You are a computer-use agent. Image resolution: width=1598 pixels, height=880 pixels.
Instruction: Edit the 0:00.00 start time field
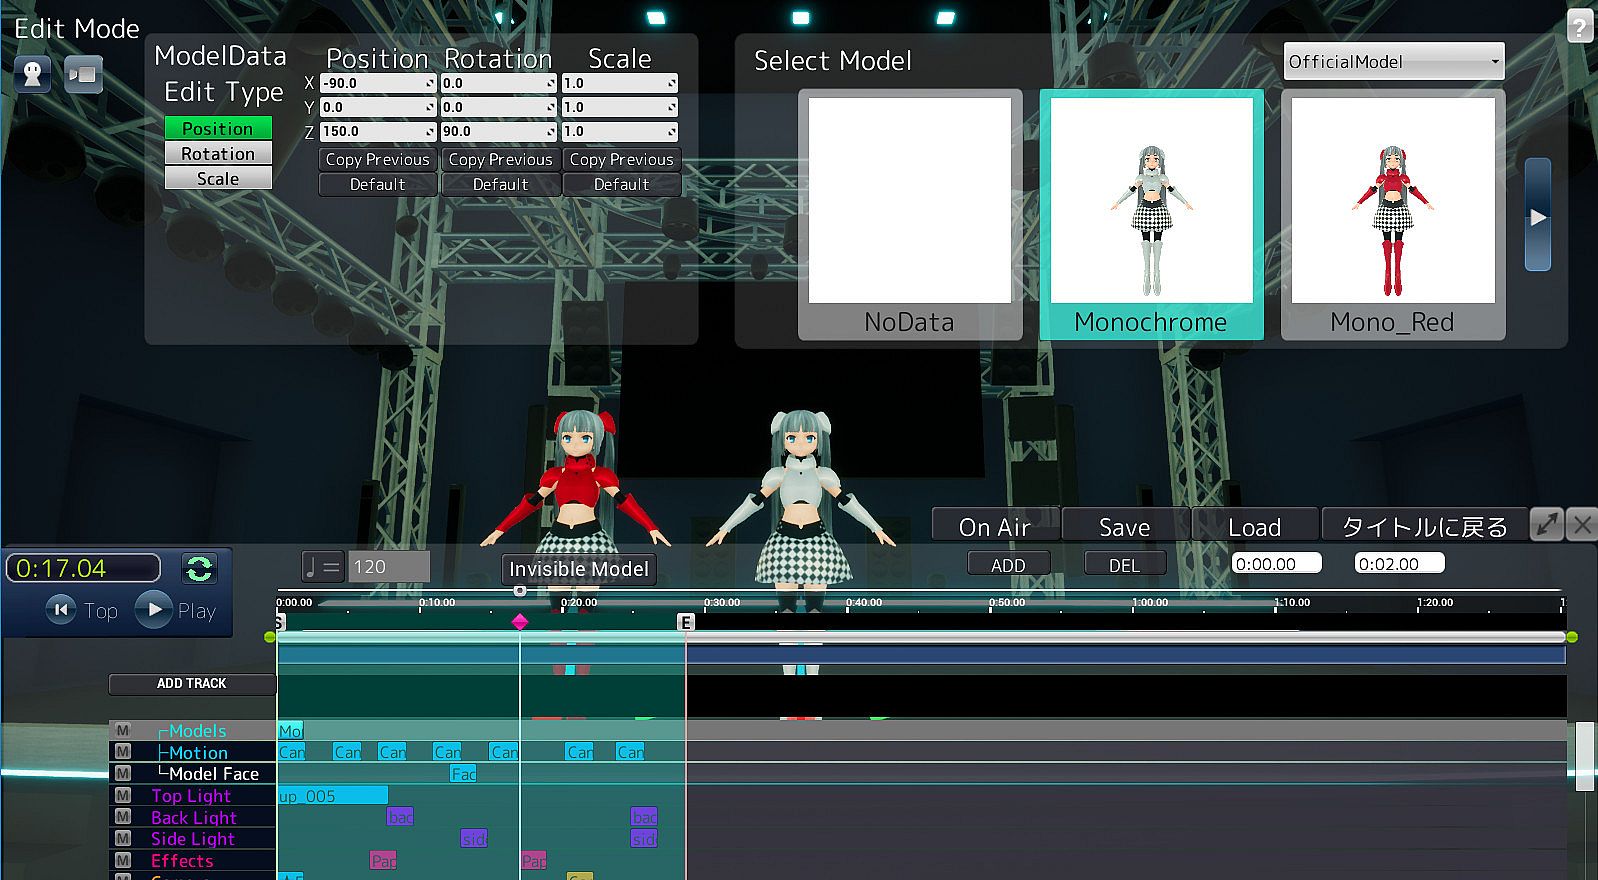[1276, 563]
